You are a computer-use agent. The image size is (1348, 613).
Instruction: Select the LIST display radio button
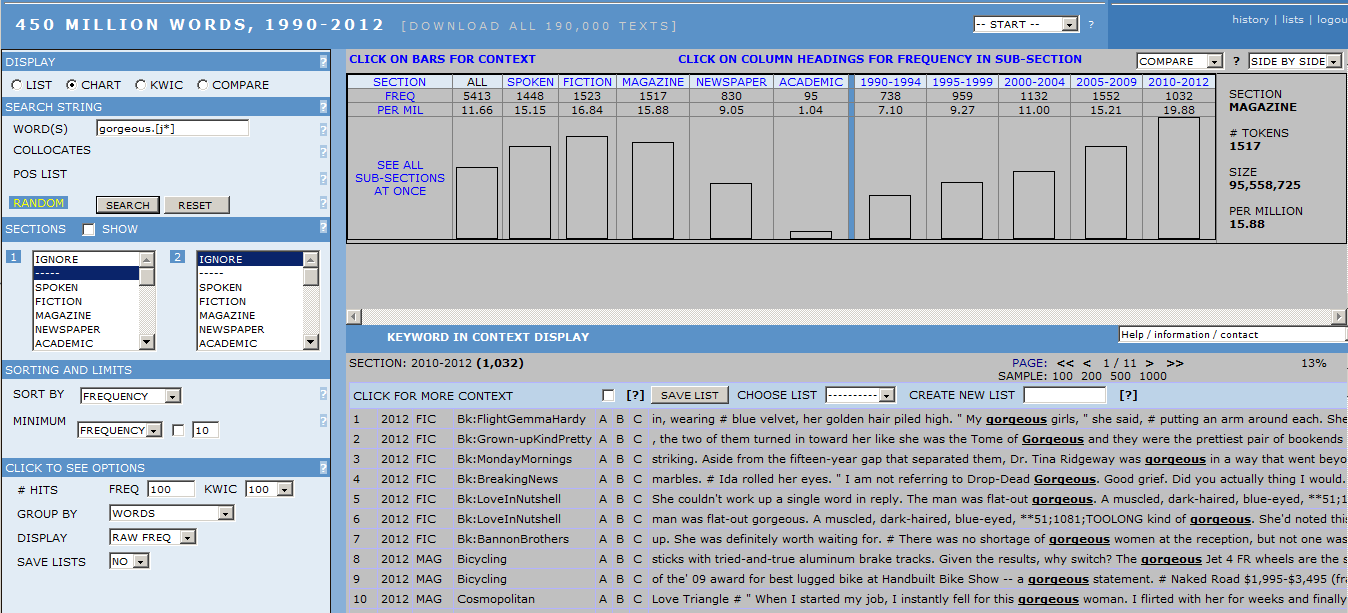[x=17, y=85]
